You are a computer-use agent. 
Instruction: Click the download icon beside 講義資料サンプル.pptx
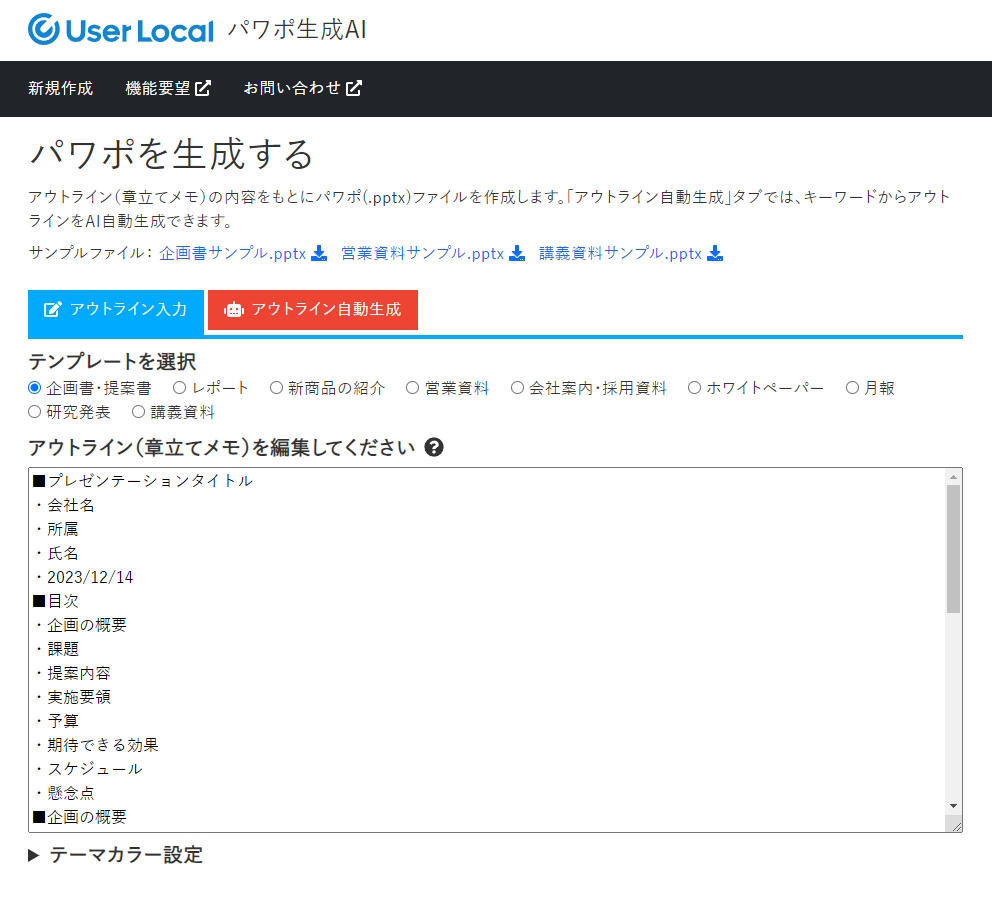[x=715, y=254]
